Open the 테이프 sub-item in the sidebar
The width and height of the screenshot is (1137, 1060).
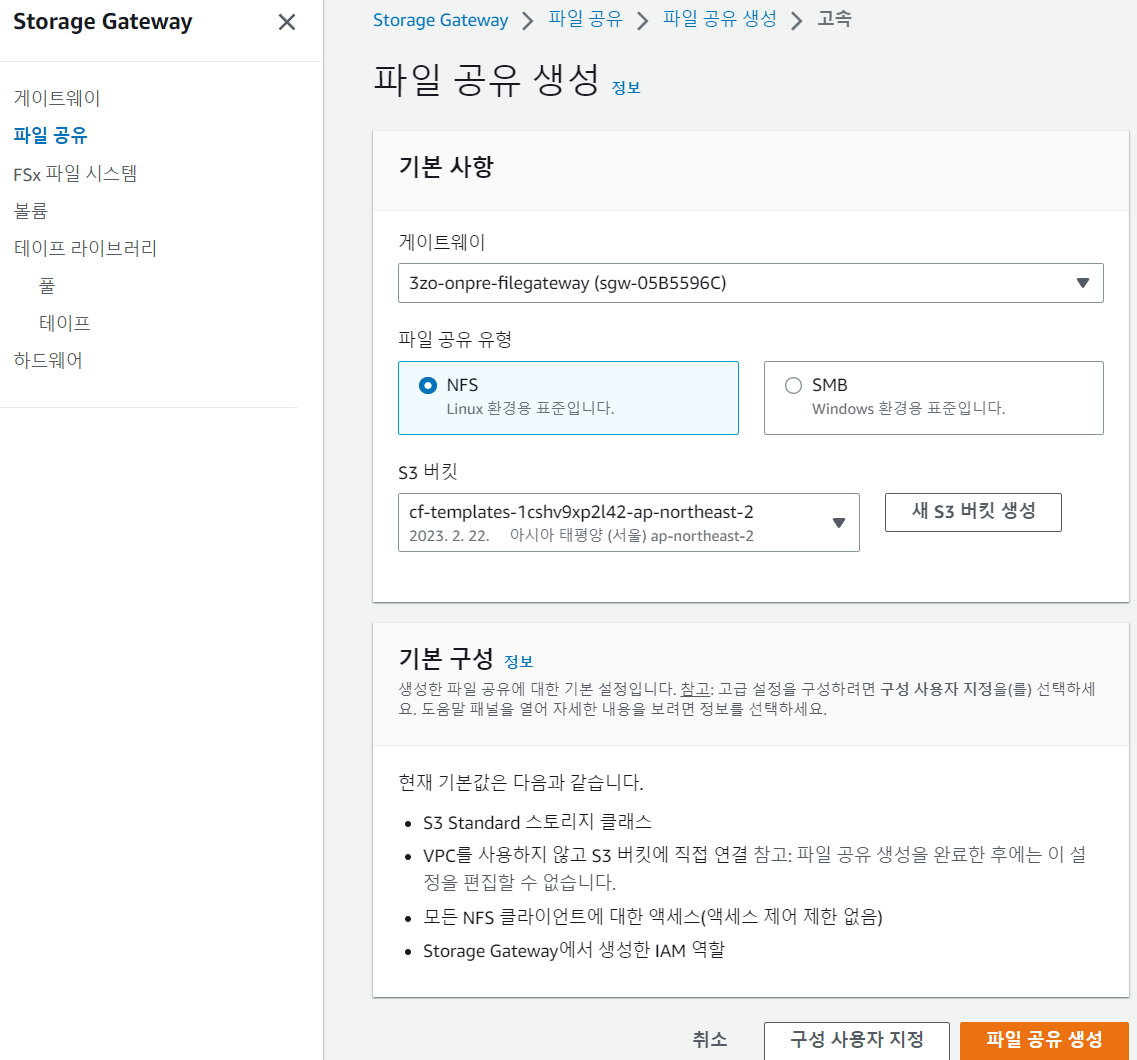click(65, 323)
